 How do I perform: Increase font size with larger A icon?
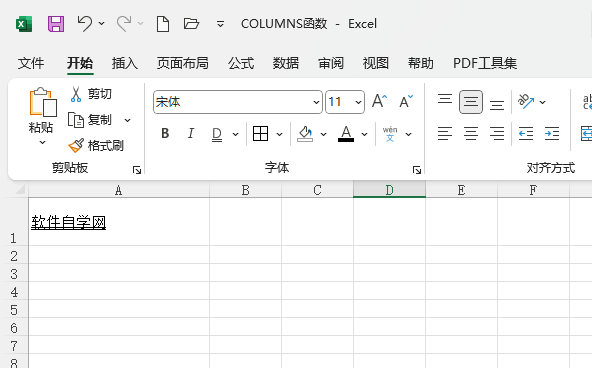379,102
